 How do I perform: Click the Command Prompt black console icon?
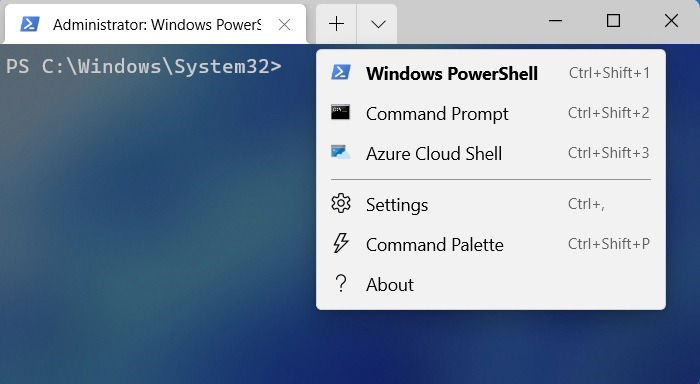click(340, 113)
